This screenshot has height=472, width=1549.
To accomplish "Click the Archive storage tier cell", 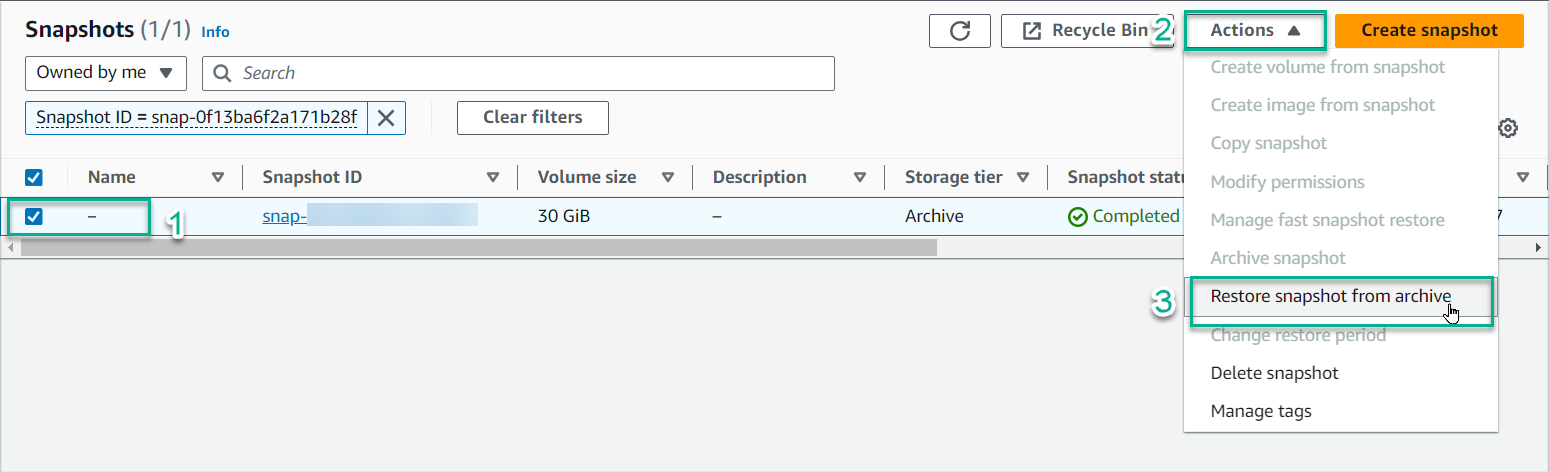I will tap(934, 216).
